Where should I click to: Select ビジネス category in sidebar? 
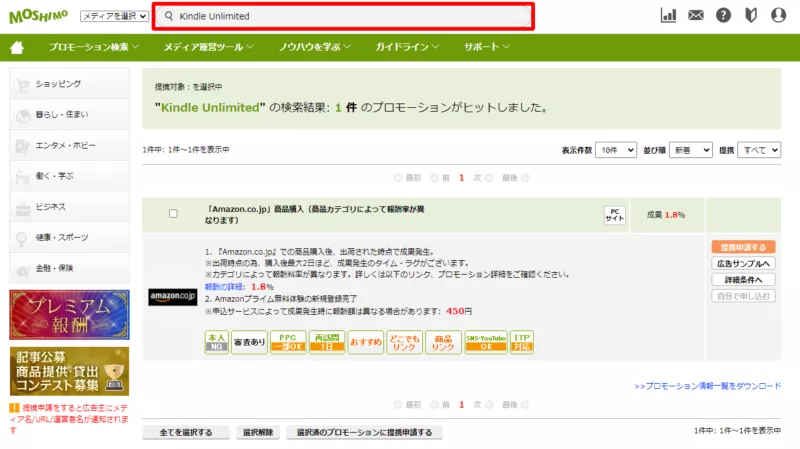(69, 207)
